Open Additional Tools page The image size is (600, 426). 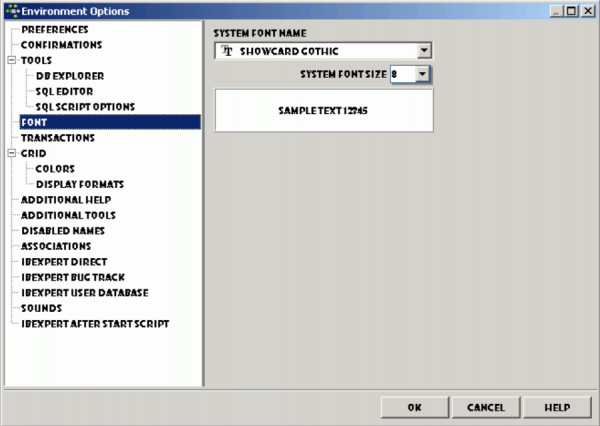click(x=68, y=215)
